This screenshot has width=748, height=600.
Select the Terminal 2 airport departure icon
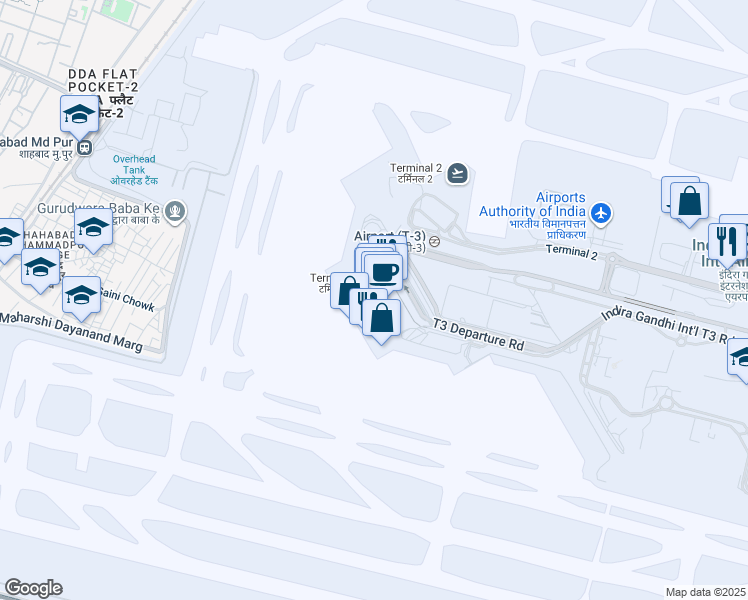click(457, 174)
